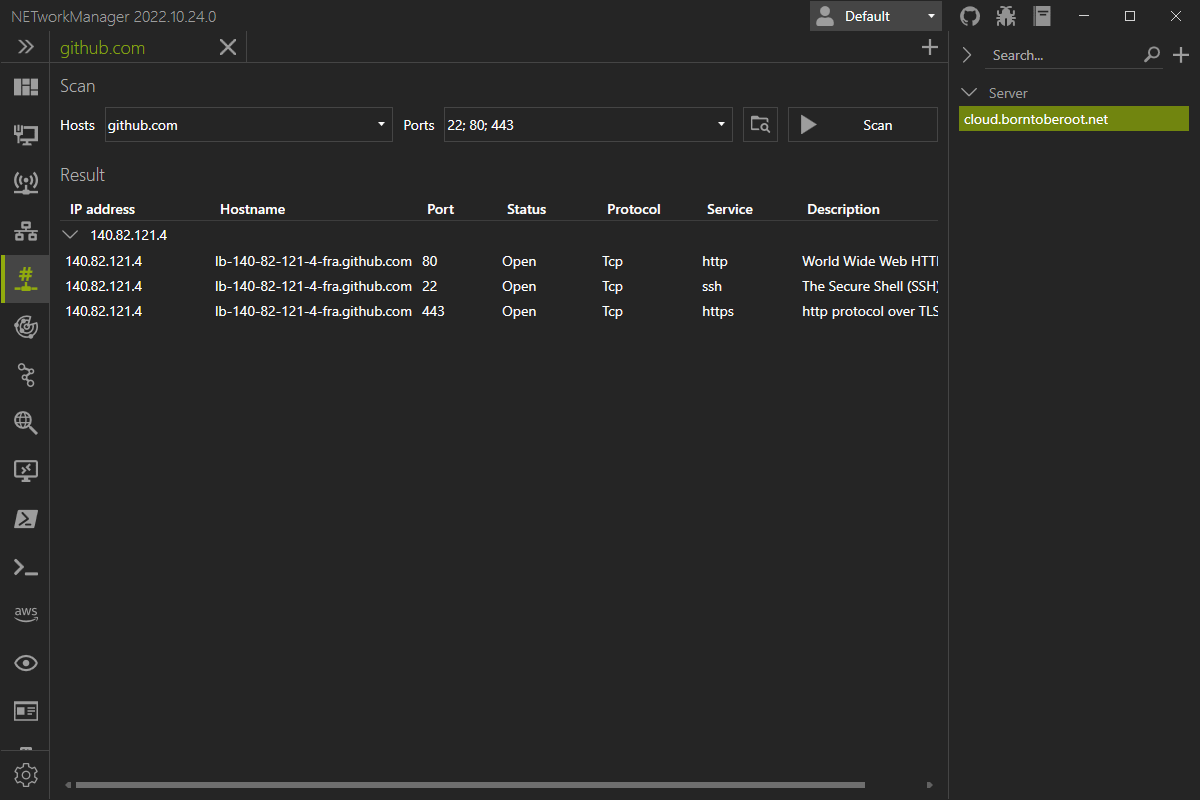Screen dimensions: 1200x800
Task: Select the port 443 cell
Action: (x=433, y=311)
